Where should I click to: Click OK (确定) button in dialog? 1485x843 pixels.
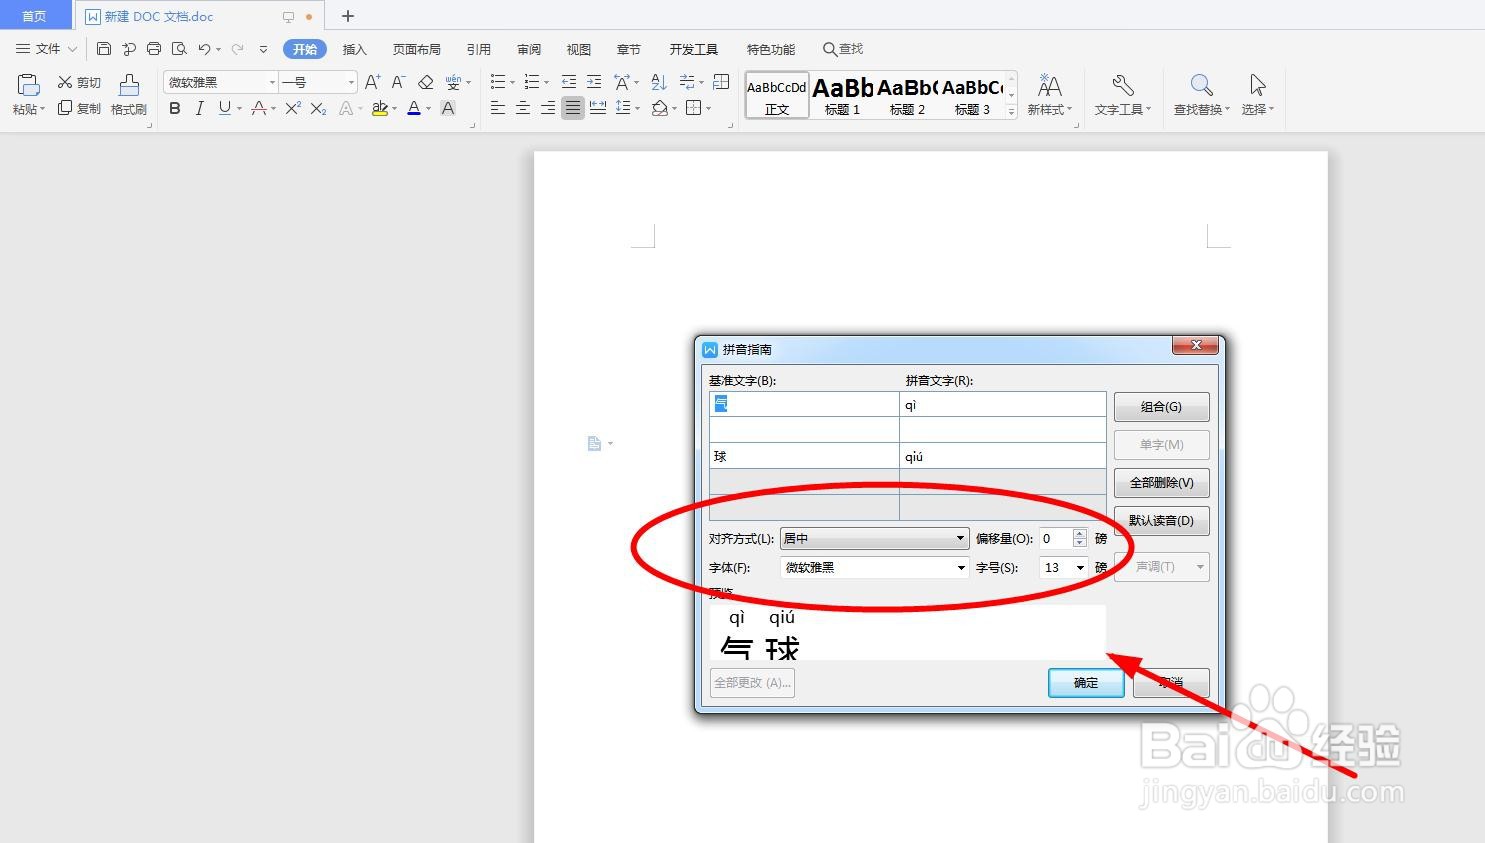tap(1086, 682)
